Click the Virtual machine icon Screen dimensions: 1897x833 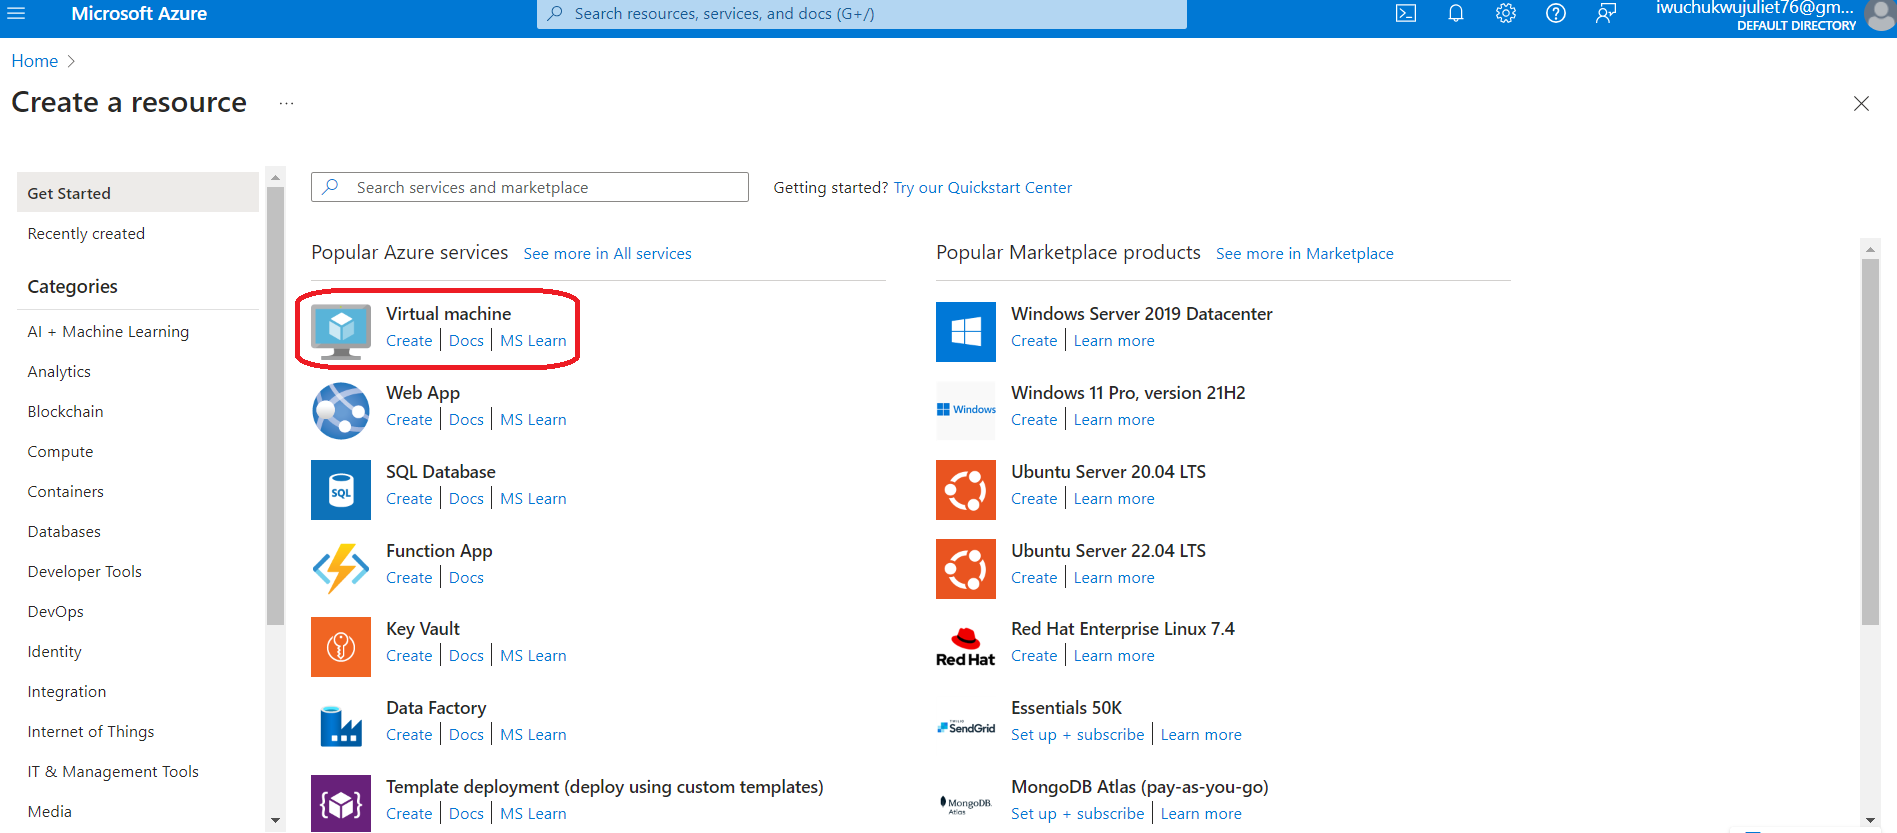pyautogui.click(x=341, y=332)
